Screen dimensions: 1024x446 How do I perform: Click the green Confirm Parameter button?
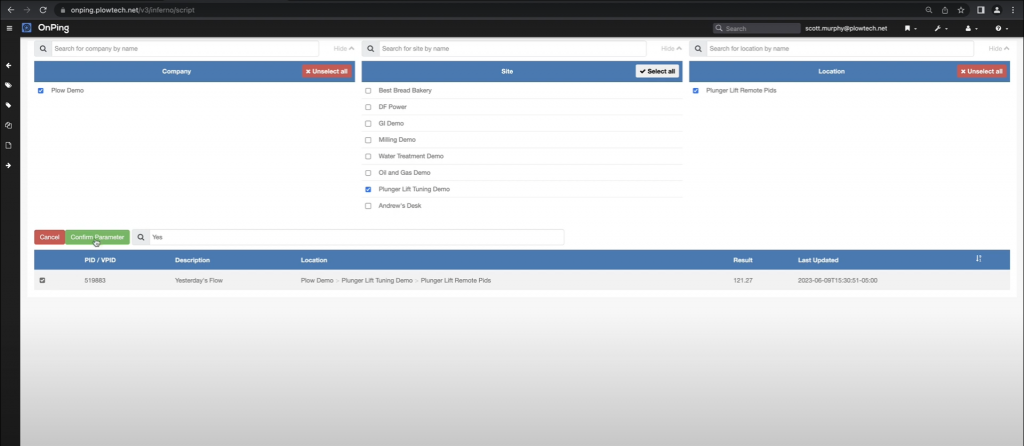coord(97,237)
